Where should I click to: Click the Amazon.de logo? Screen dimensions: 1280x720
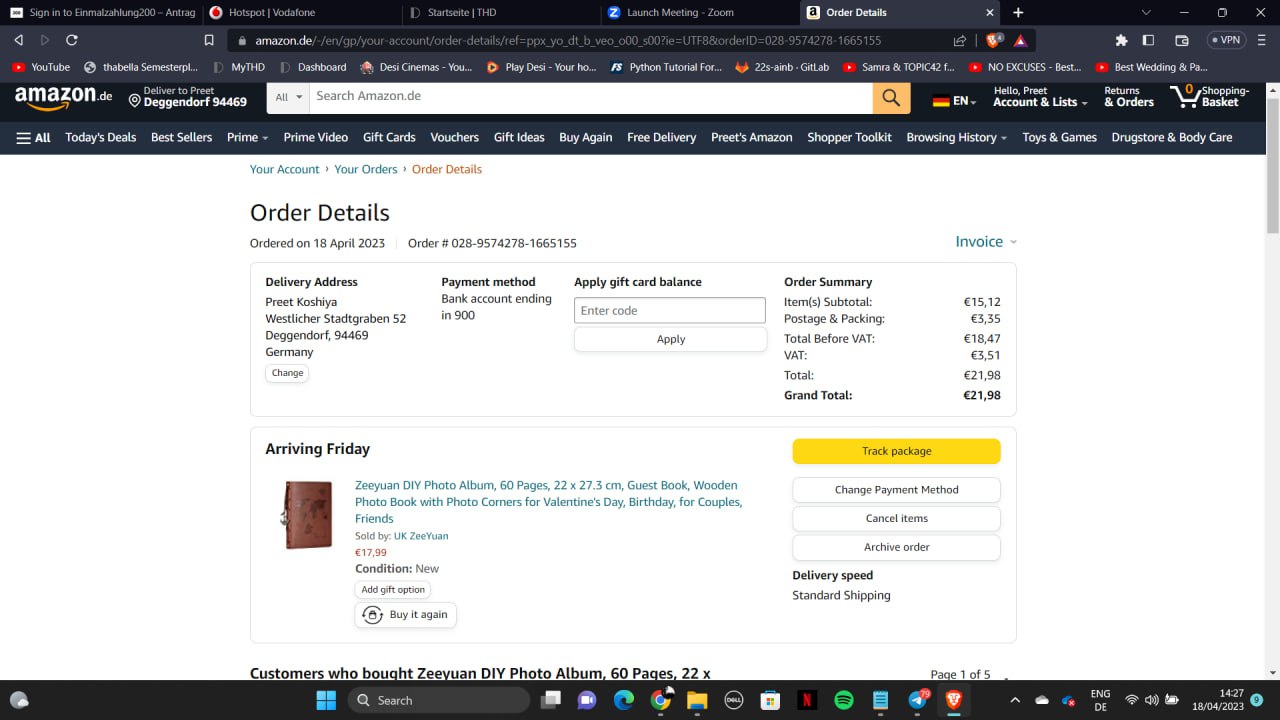pos(63,97)
